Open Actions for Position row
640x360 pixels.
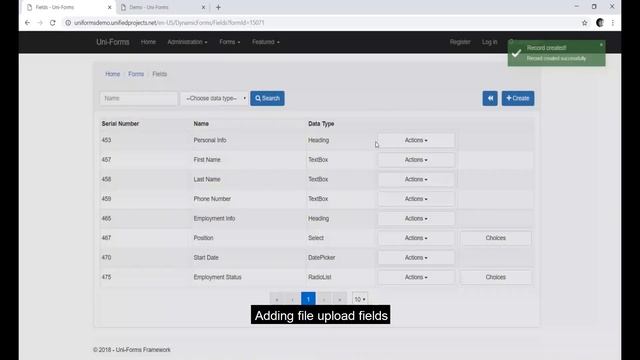[x=416, y=238]
